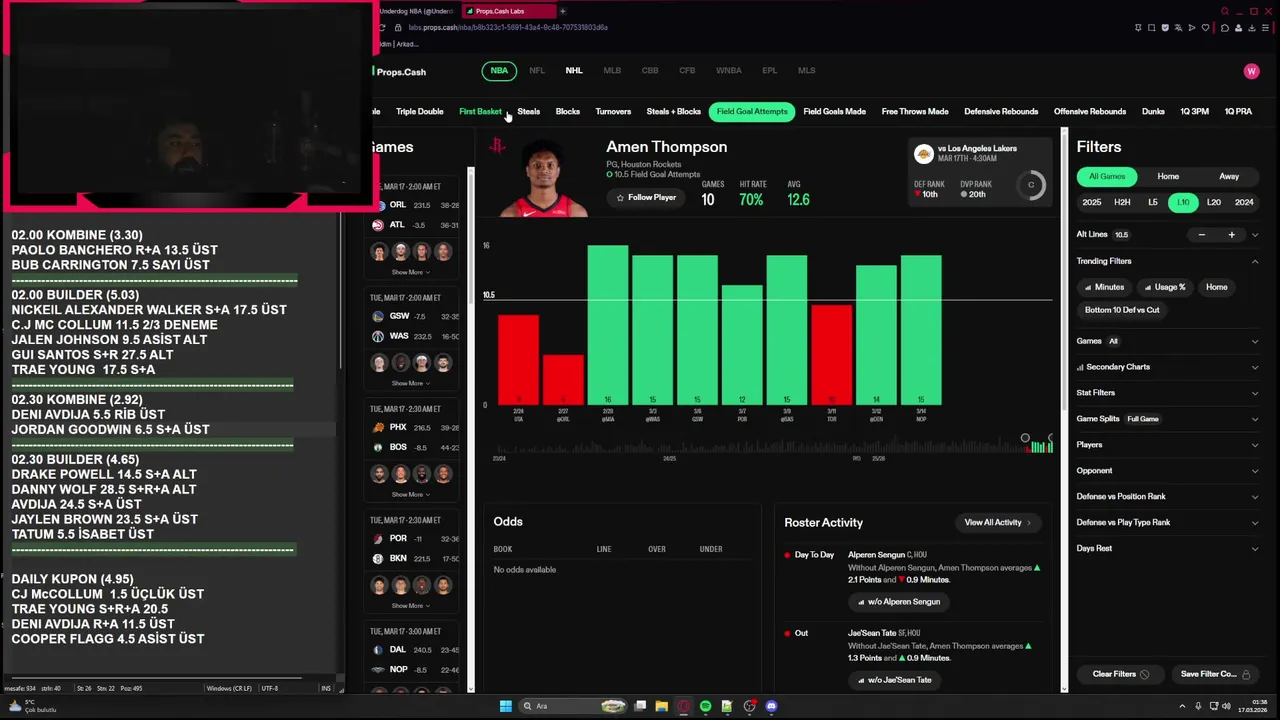Select the Dunks stat tab

[x=1153, y=112]
